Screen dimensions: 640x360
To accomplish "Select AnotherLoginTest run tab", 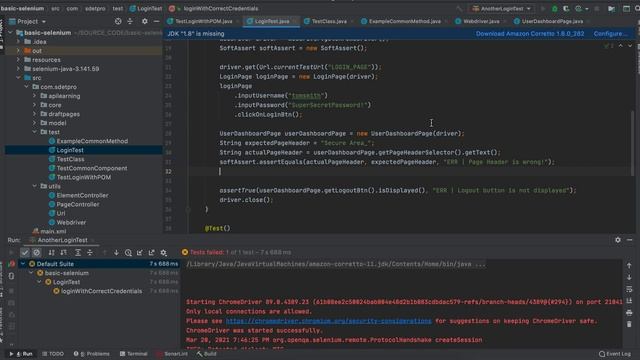I will [x=62, y=240].
